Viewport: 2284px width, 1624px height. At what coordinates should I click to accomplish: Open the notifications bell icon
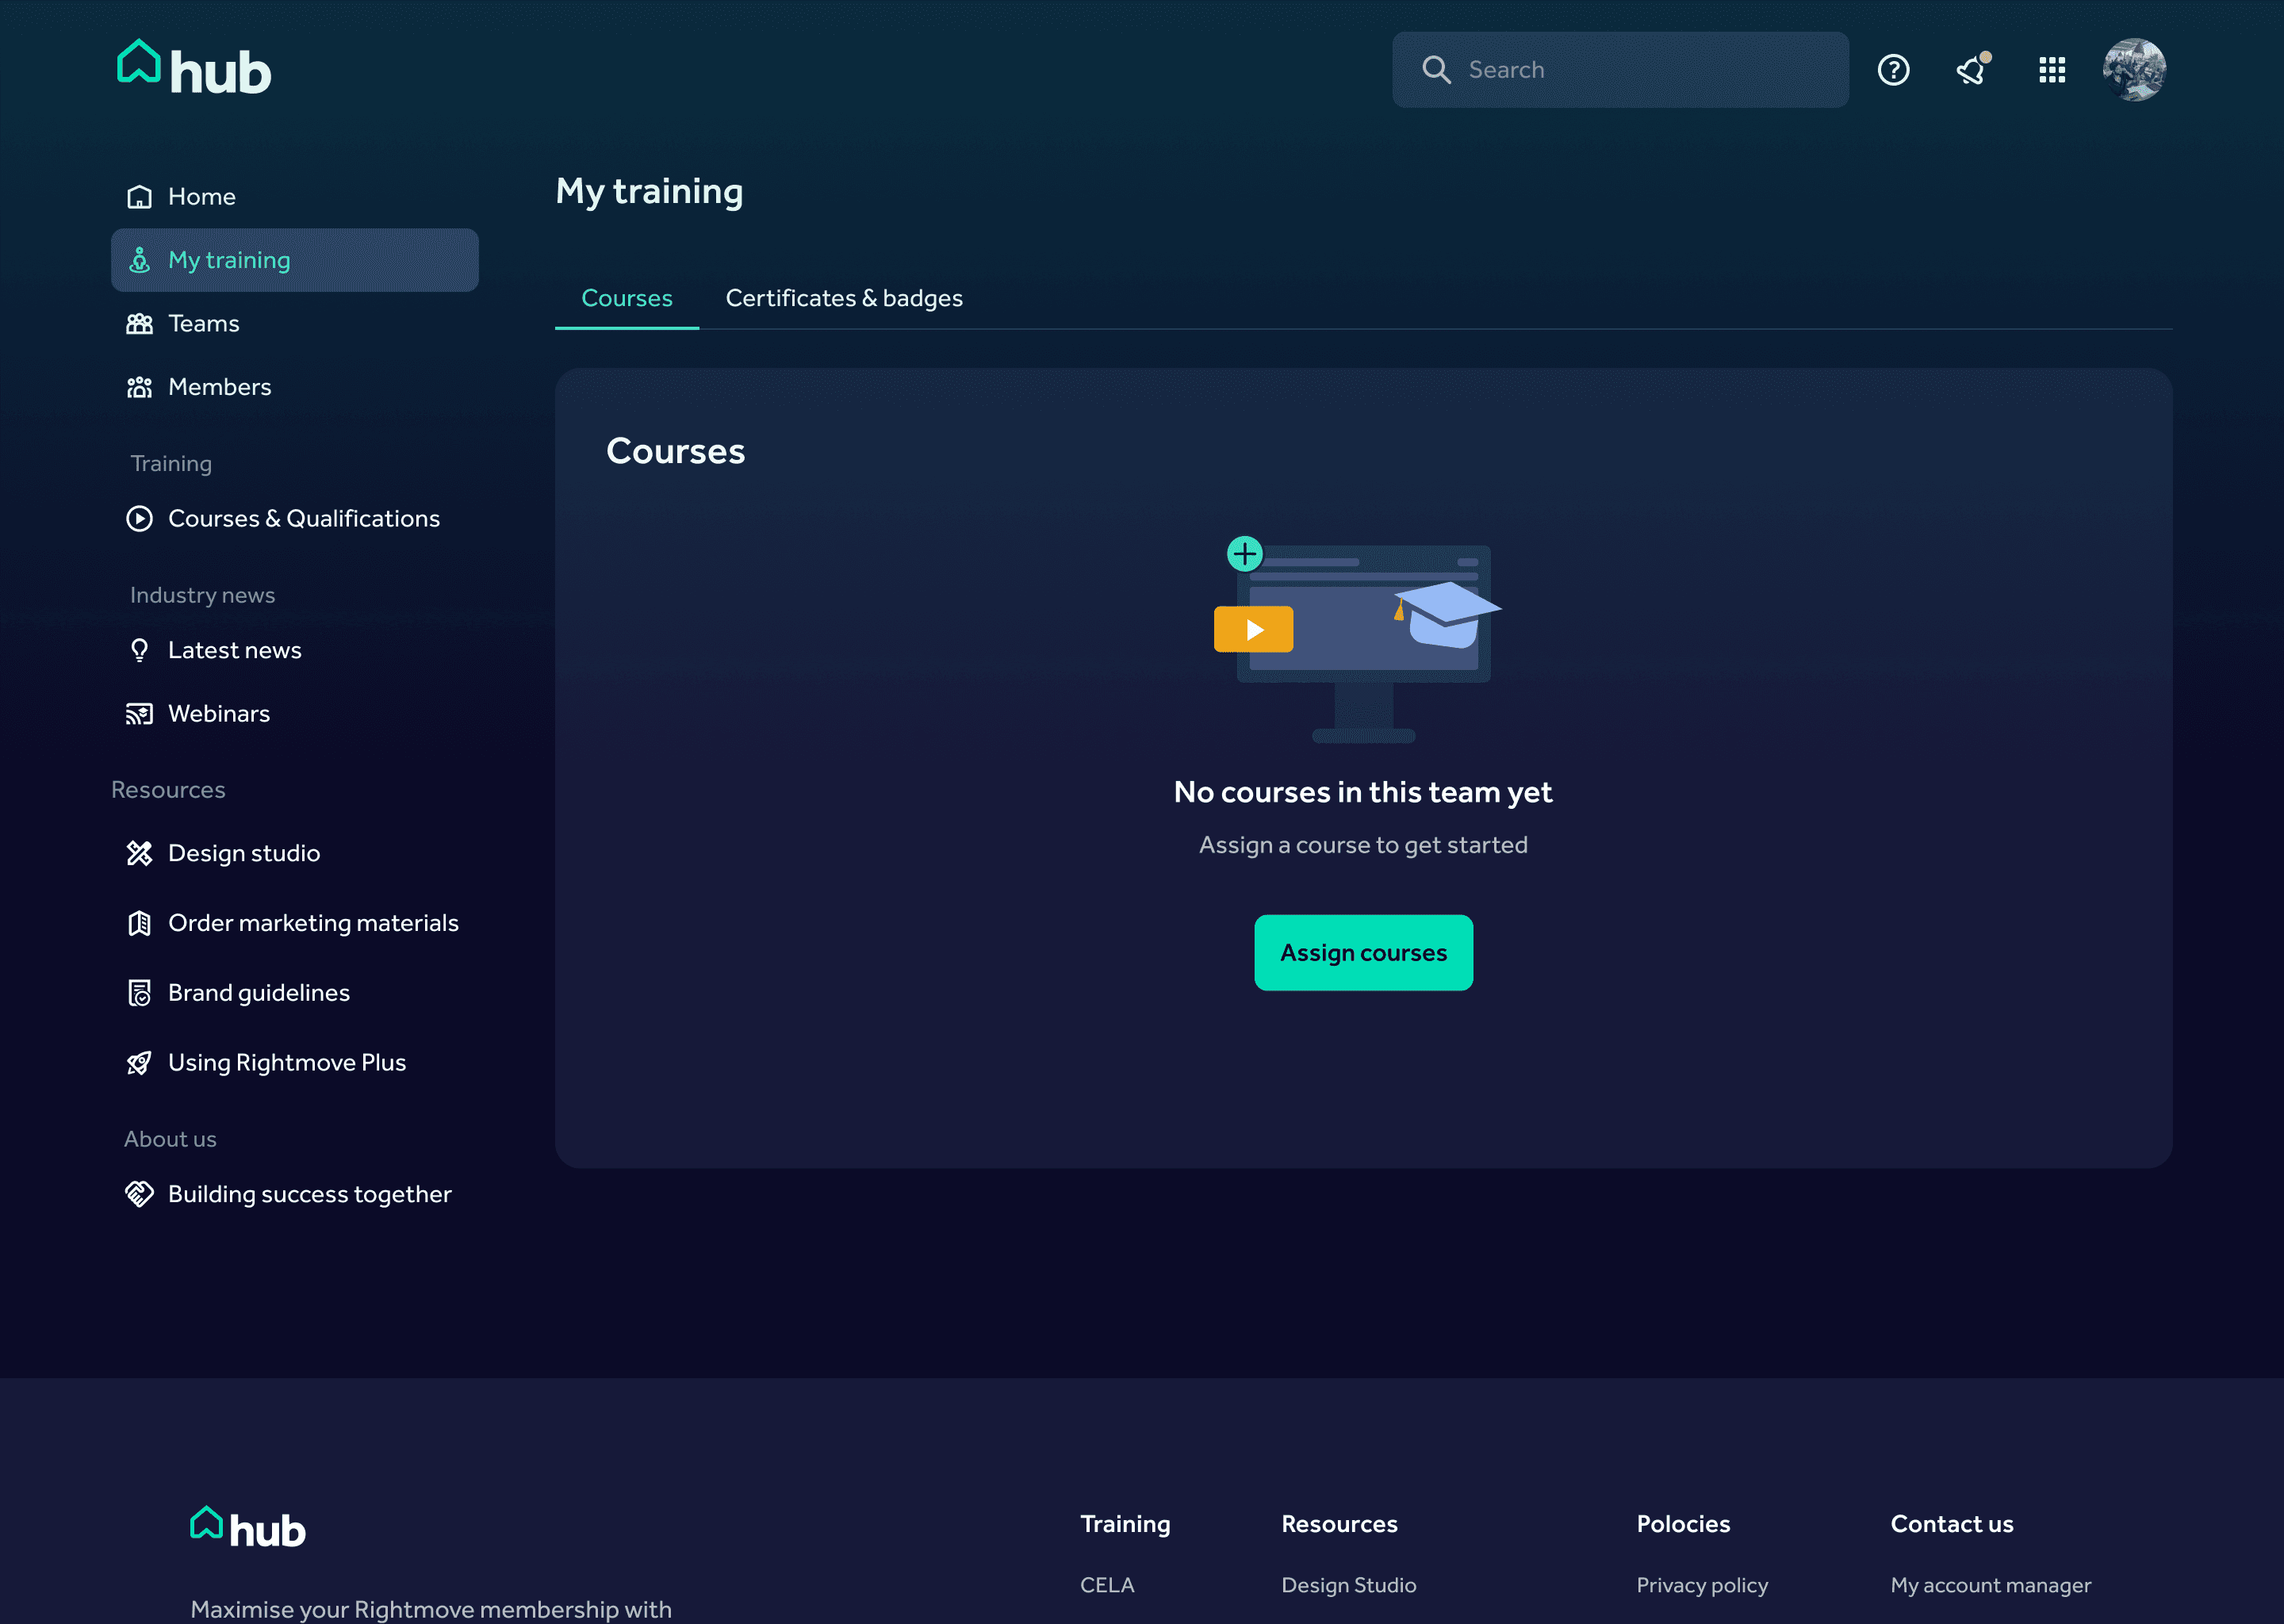click(1972, 70)
